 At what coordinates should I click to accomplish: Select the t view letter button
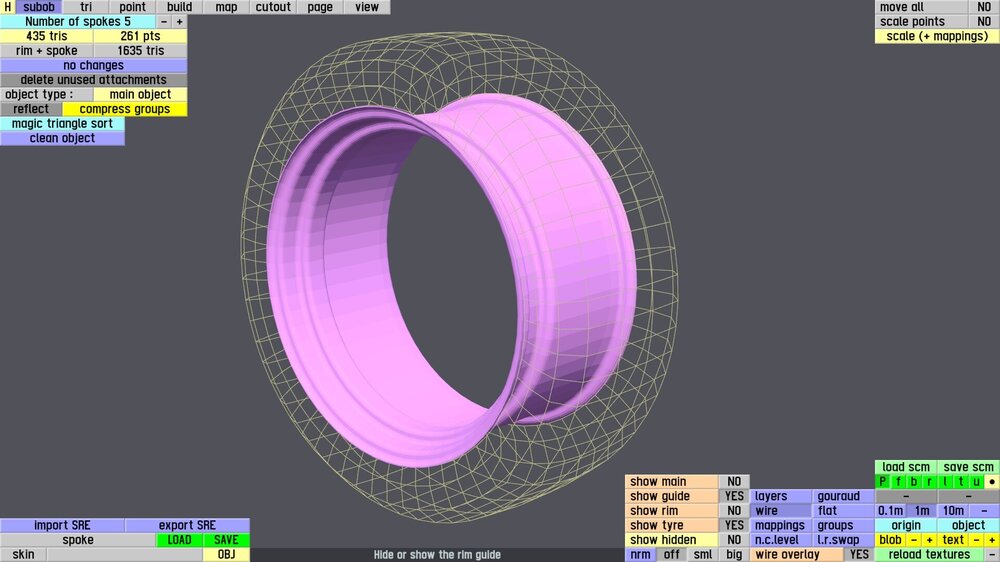point(960,482)
